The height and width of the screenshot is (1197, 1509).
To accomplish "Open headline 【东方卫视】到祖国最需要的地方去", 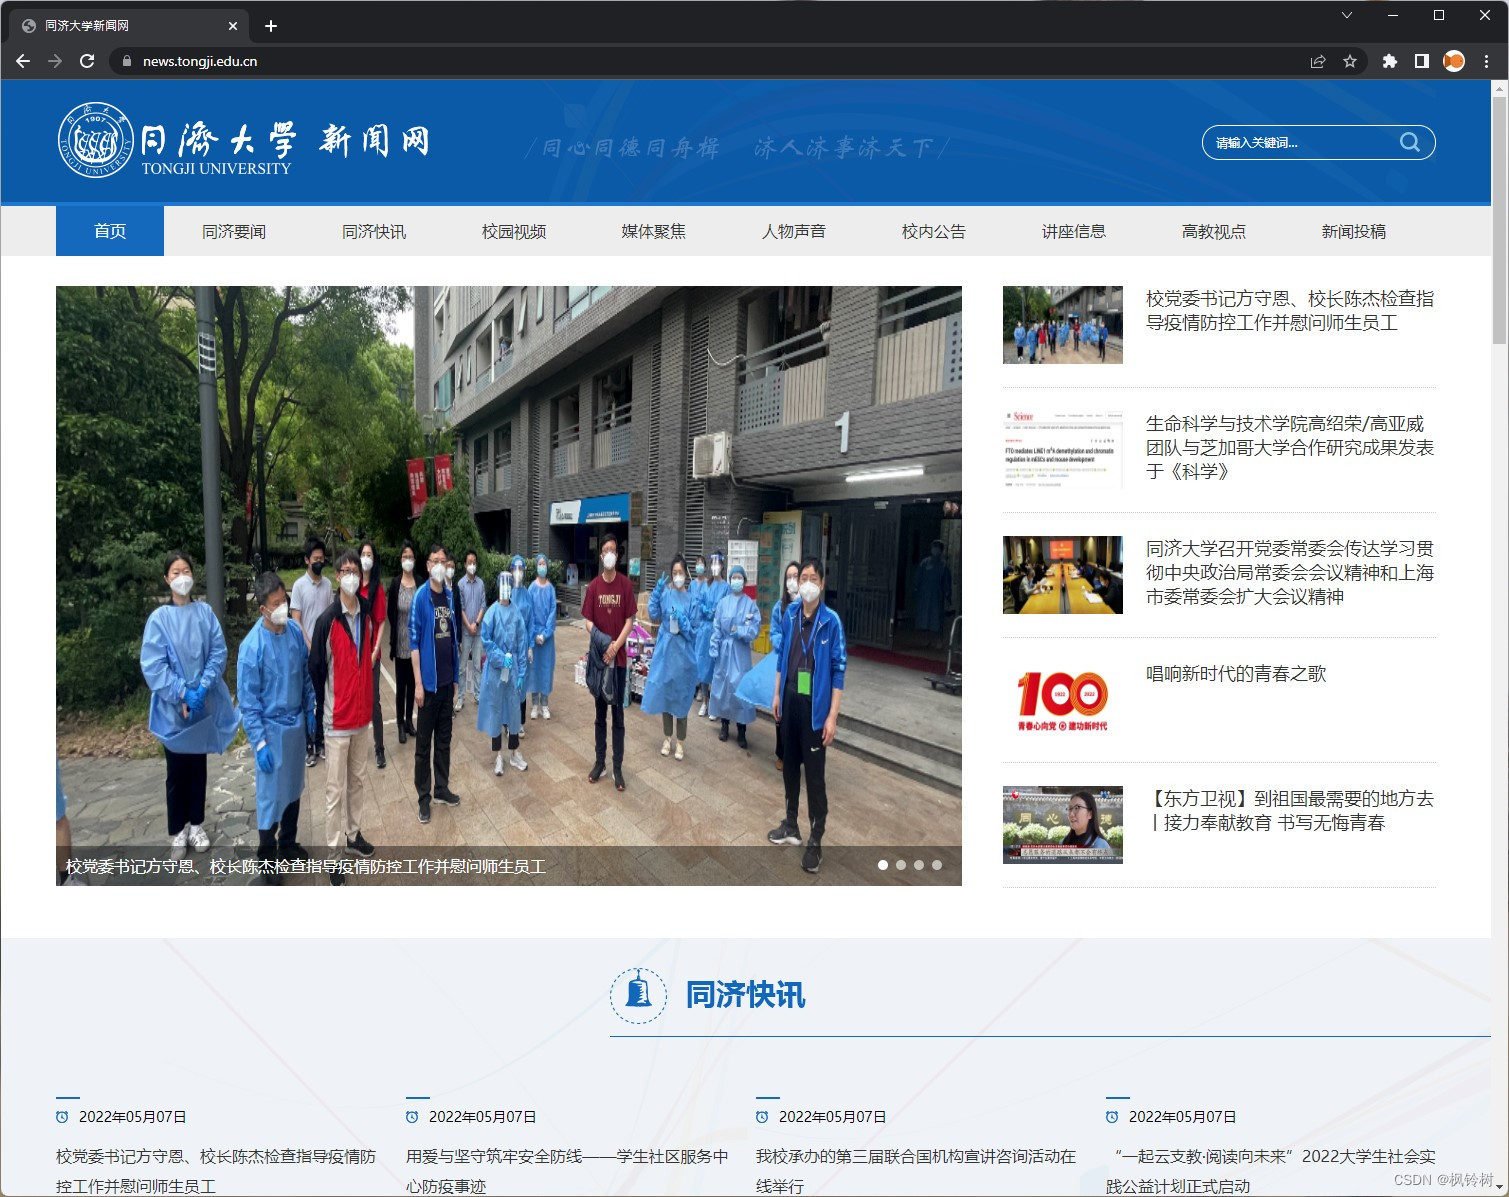I will point(1290,811).
